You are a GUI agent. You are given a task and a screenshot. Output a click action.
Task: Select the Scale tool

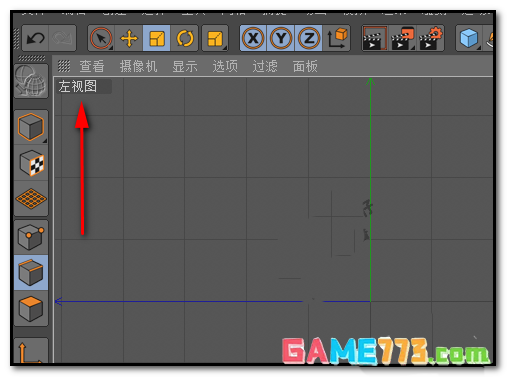coord(157,38)
